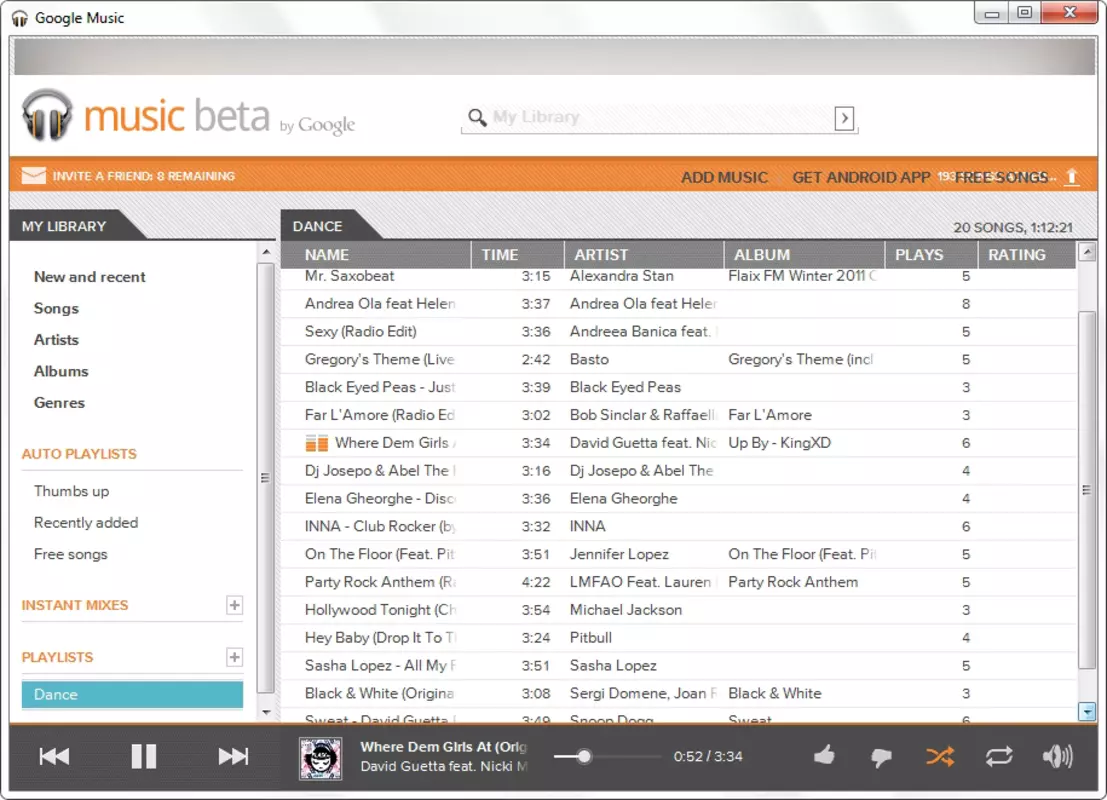Screen dimensions: 1107x800
Task: Click the magnifier search icon
Action: [x=477, y=117]
